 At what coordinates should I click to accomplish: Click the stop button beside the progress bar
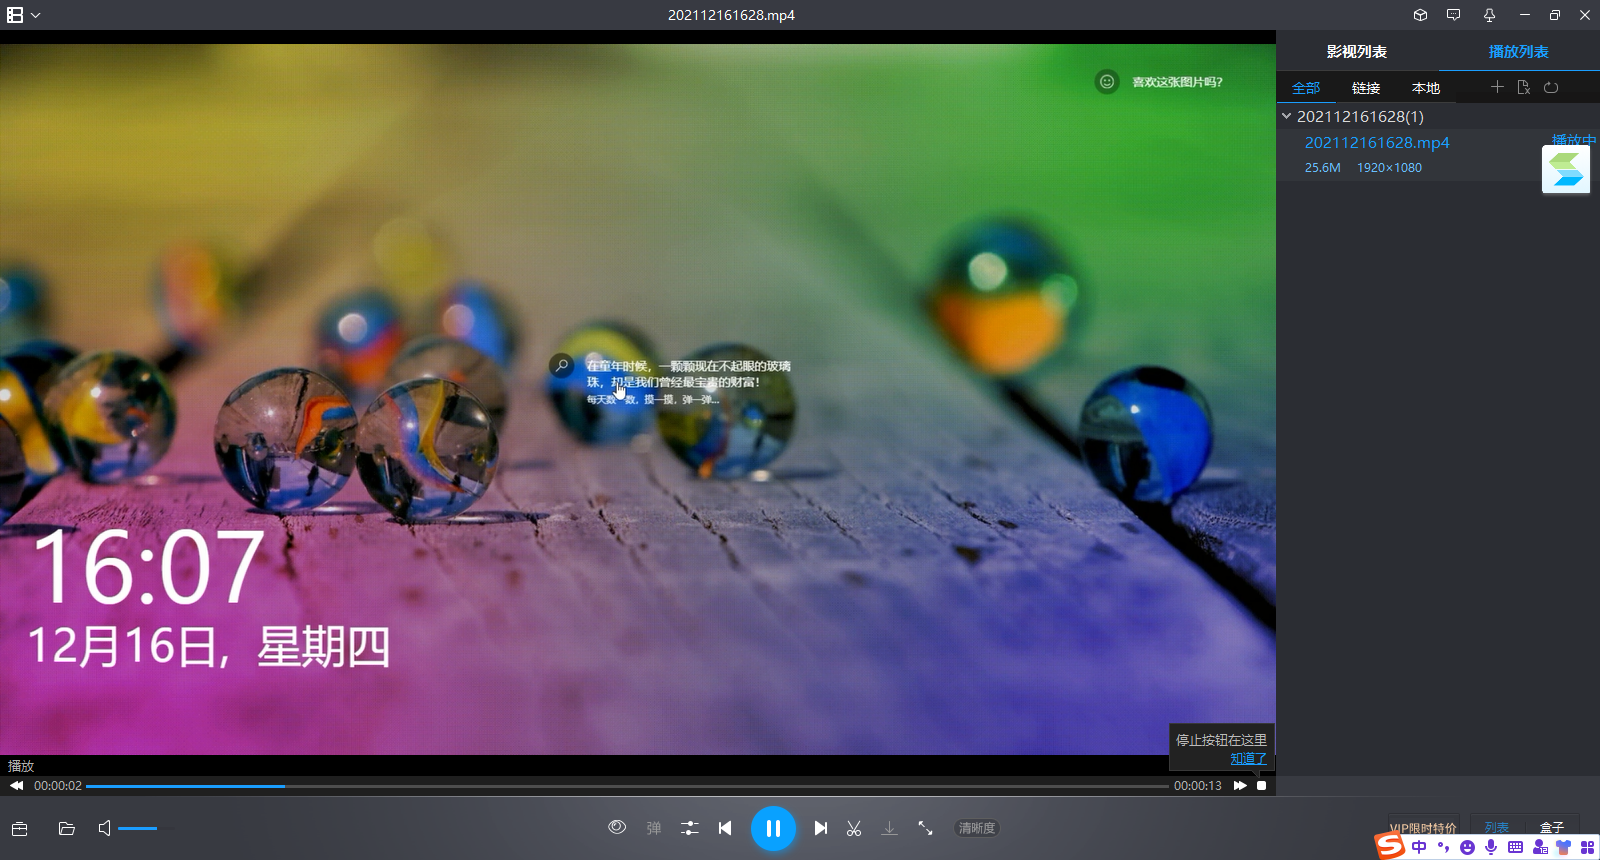click(x=1262, y=786)
